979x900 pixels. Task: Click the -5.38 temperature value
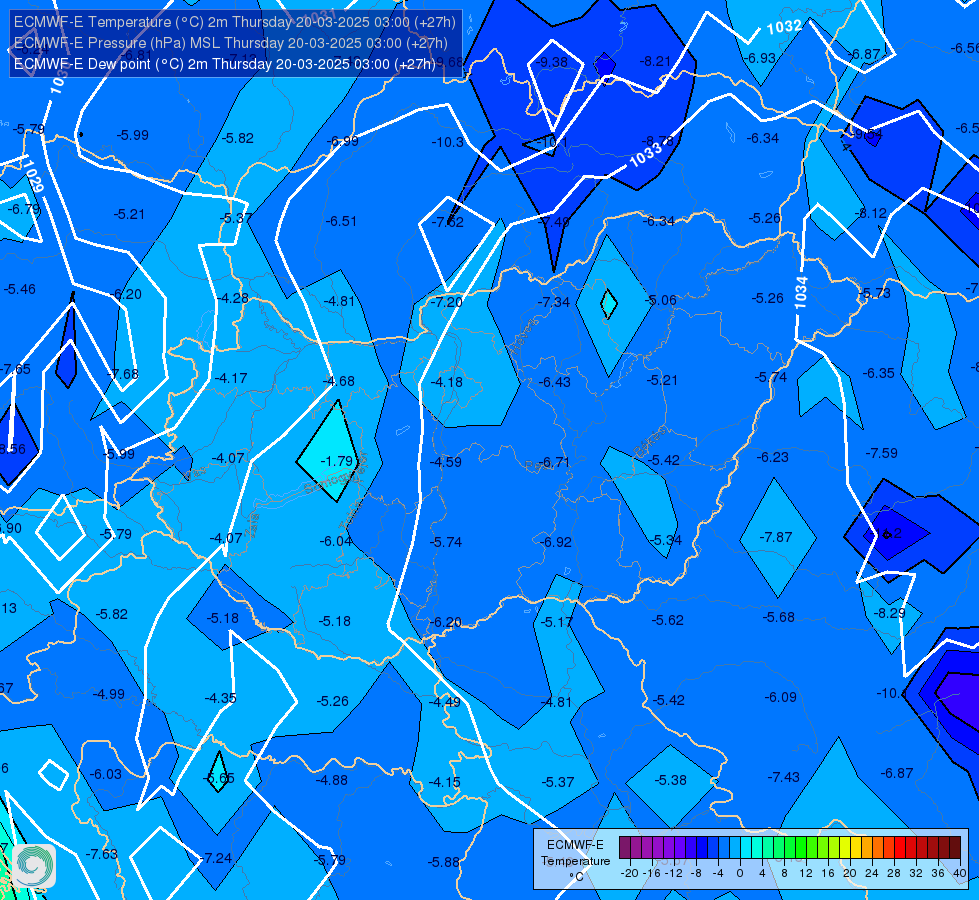coord(671,780)
